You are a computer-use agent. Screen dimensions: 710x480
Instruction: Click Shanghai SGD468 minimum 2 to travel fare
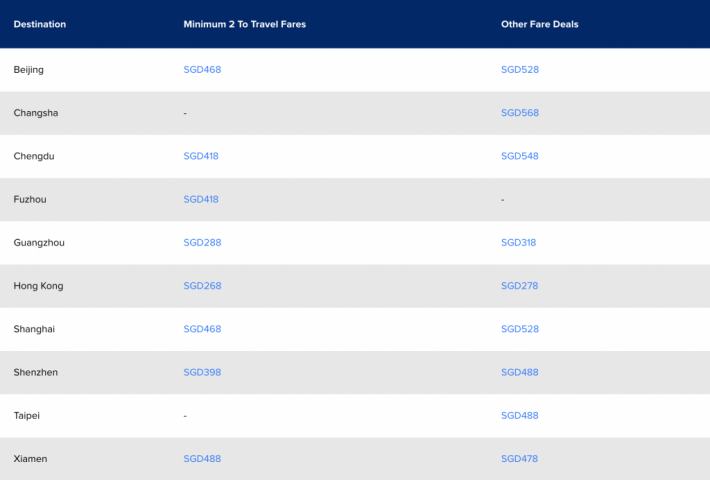tap(201, 329)
